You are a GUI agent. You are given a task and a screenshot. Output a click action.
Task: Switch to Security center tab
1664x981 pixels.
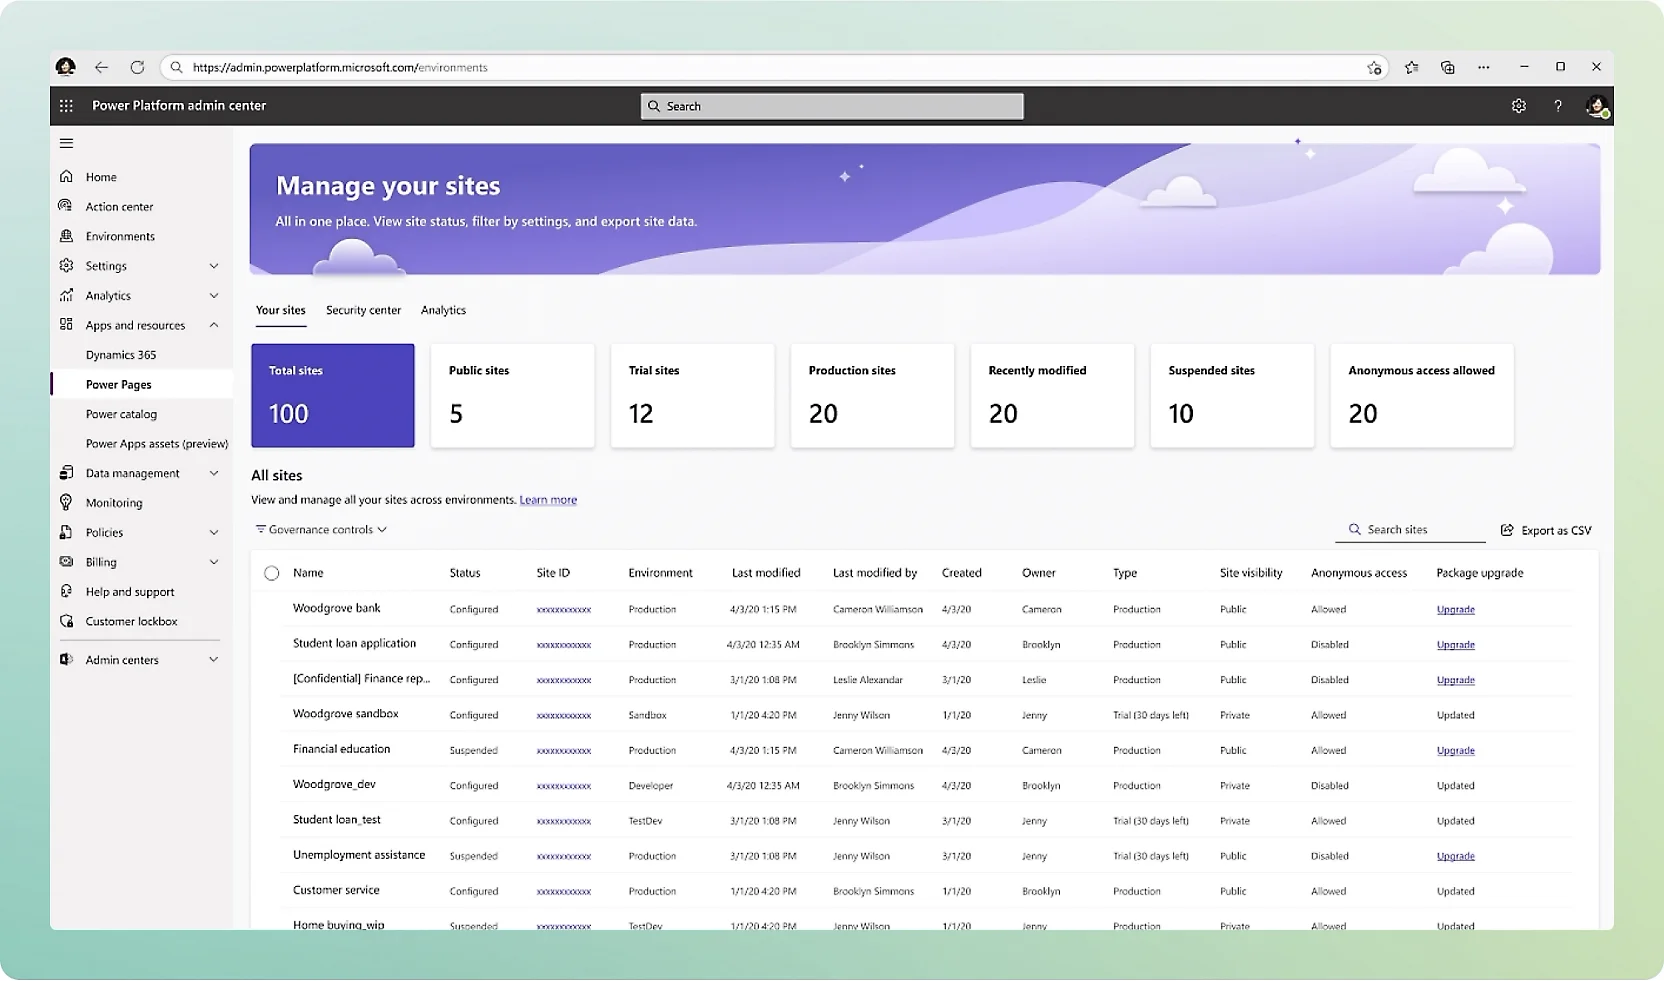(x=363, y=310)
